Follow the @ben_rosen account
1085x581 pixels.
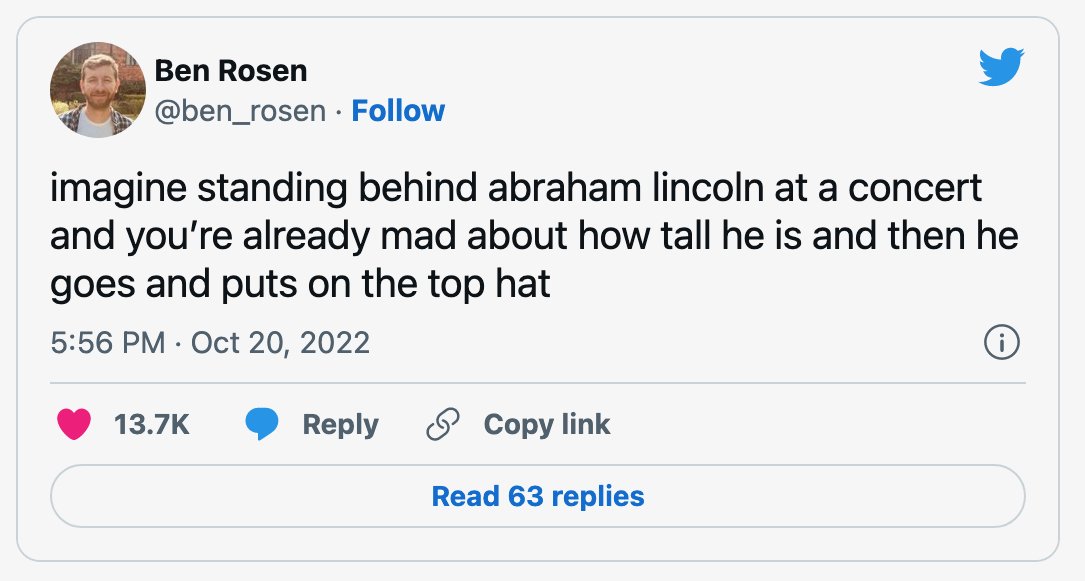398,111
